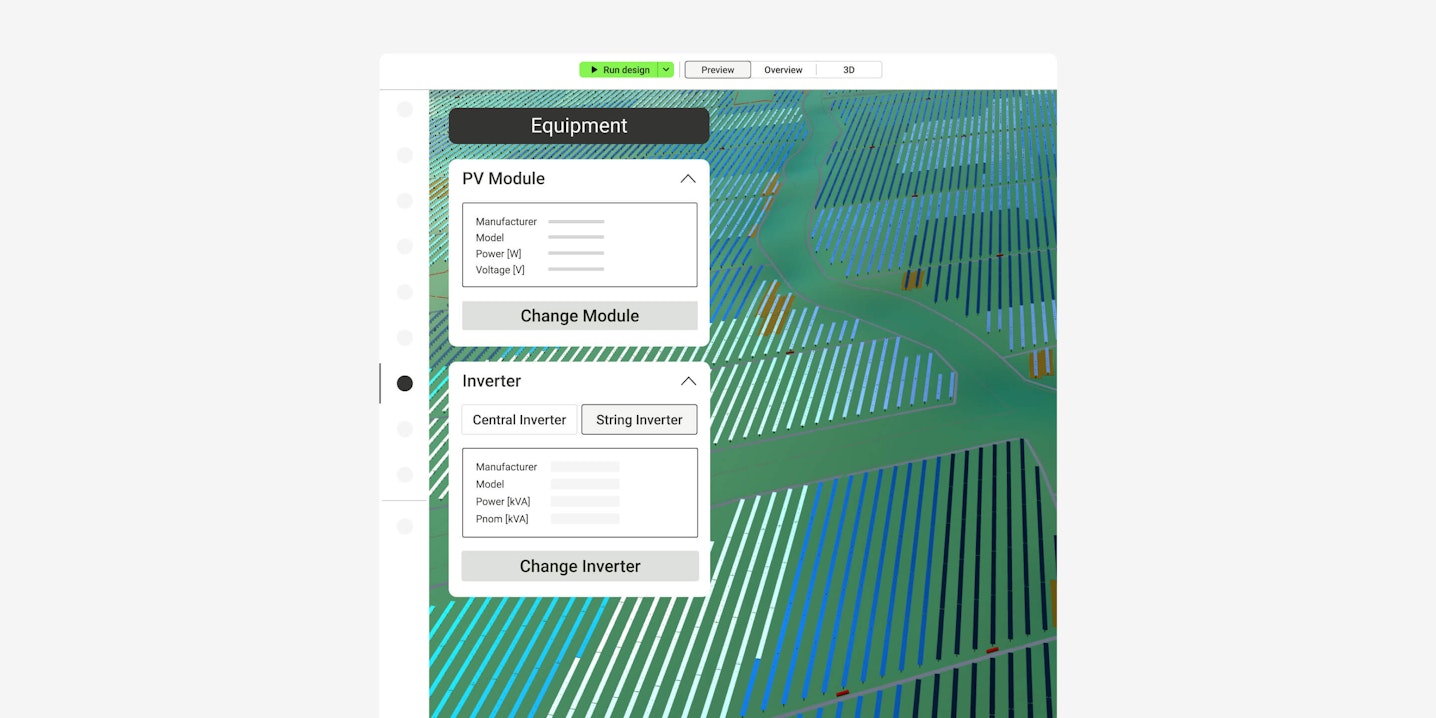The image size is (1436, 718).
Task: Switch inverter type to Central Inverter
Action: pyautogui.click(x=519, y=420)
